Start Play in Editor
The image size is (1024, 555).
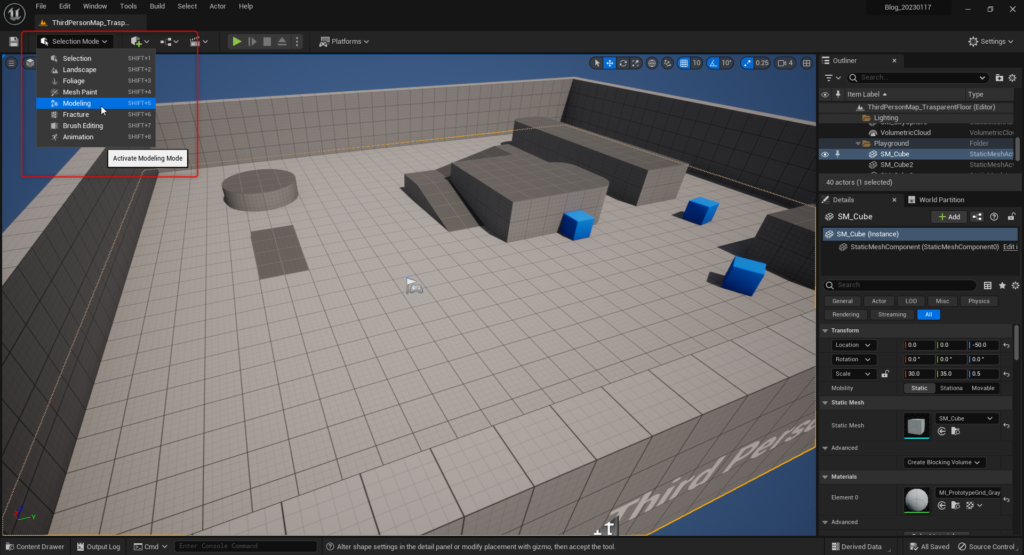(236, 41)
